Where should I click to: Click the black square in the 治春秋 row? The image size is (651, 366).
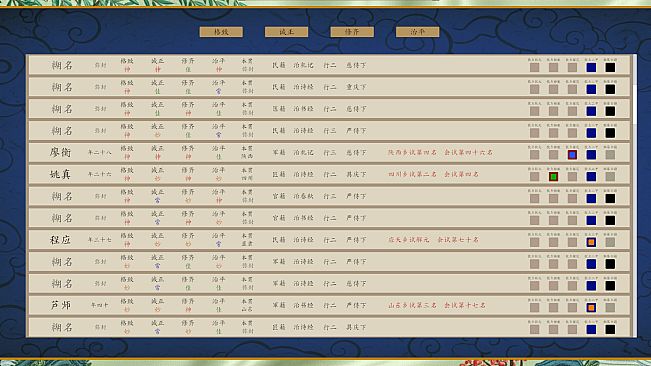(x=610, y=198)
